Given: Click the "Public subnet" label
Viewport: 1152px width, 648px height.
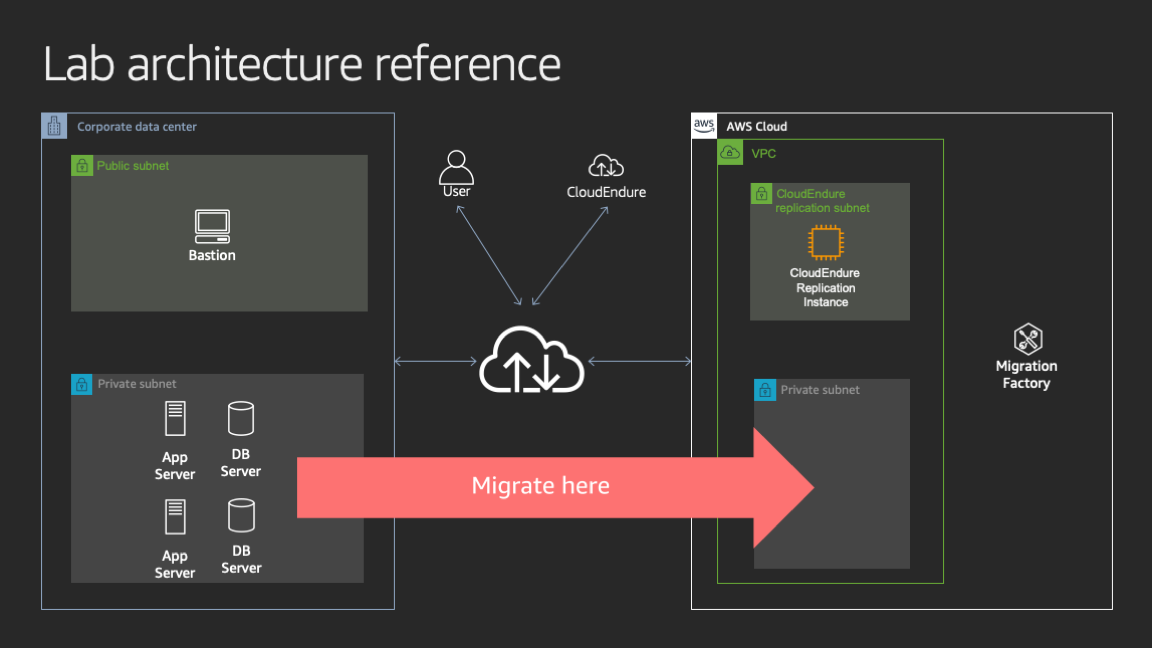Looking at the screenshot, I should [x=133, y=166].
